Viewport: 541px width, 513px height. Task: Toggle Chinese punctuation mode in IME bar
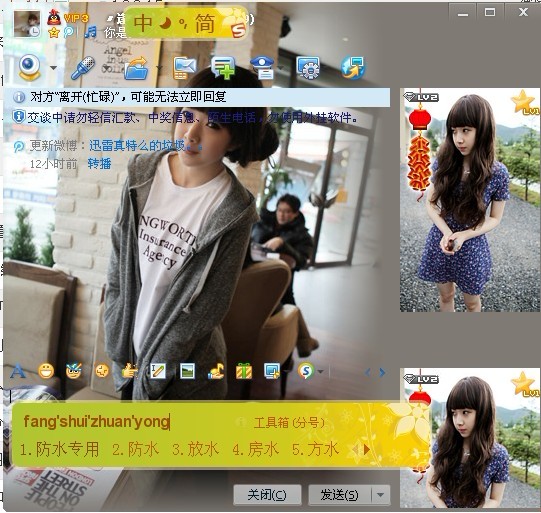(x=183, y=23)
